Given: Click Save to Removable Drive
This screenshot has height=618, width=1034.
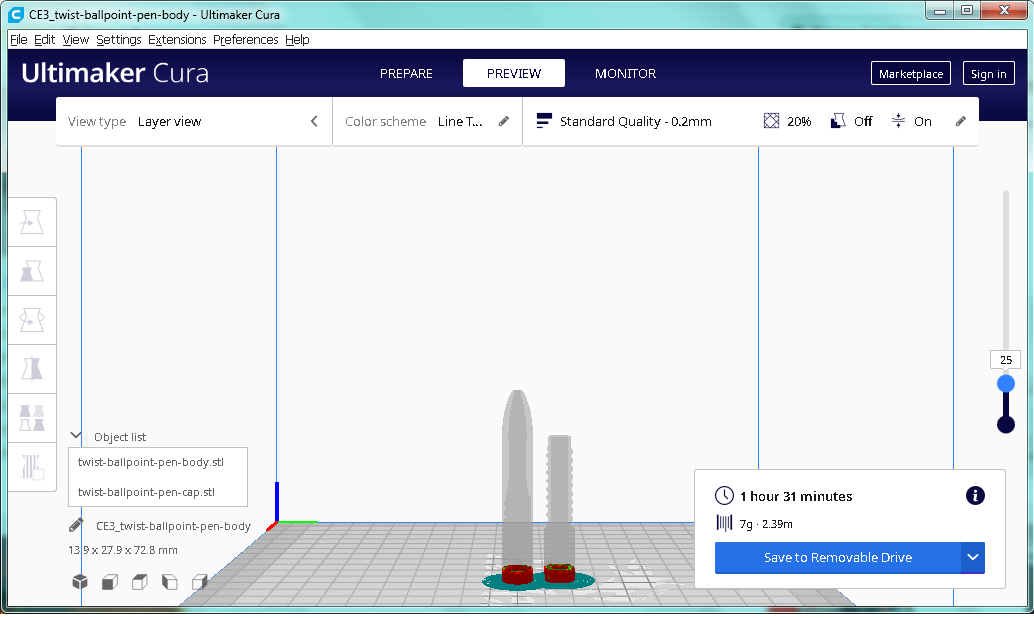Looking at the screenshot, I should [x=837, y=557].
